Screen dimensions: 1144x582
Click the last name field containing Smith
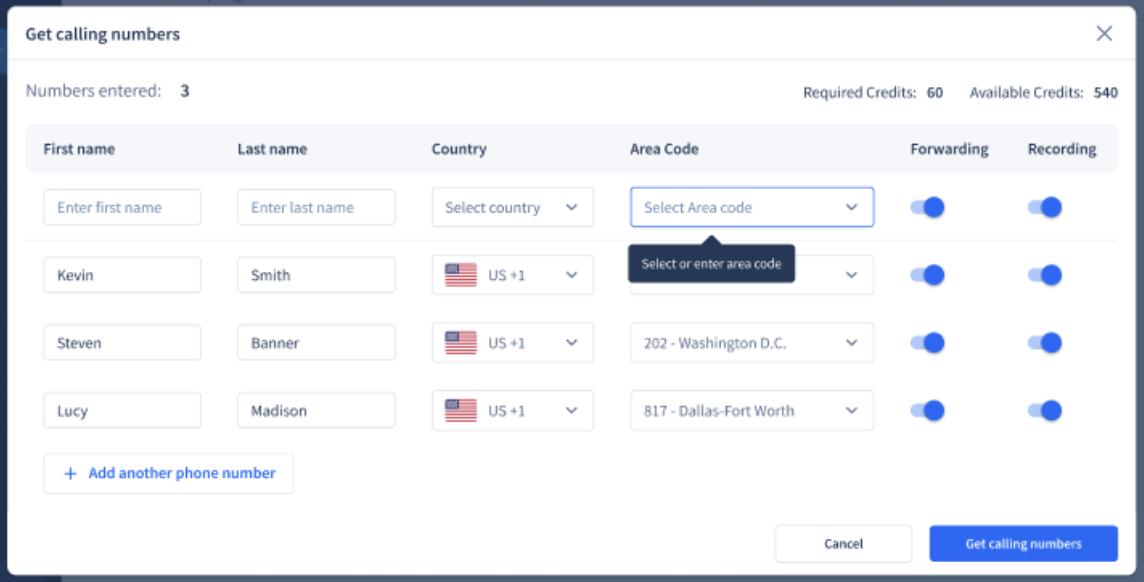pyautogui.click(x=316, y=275)
